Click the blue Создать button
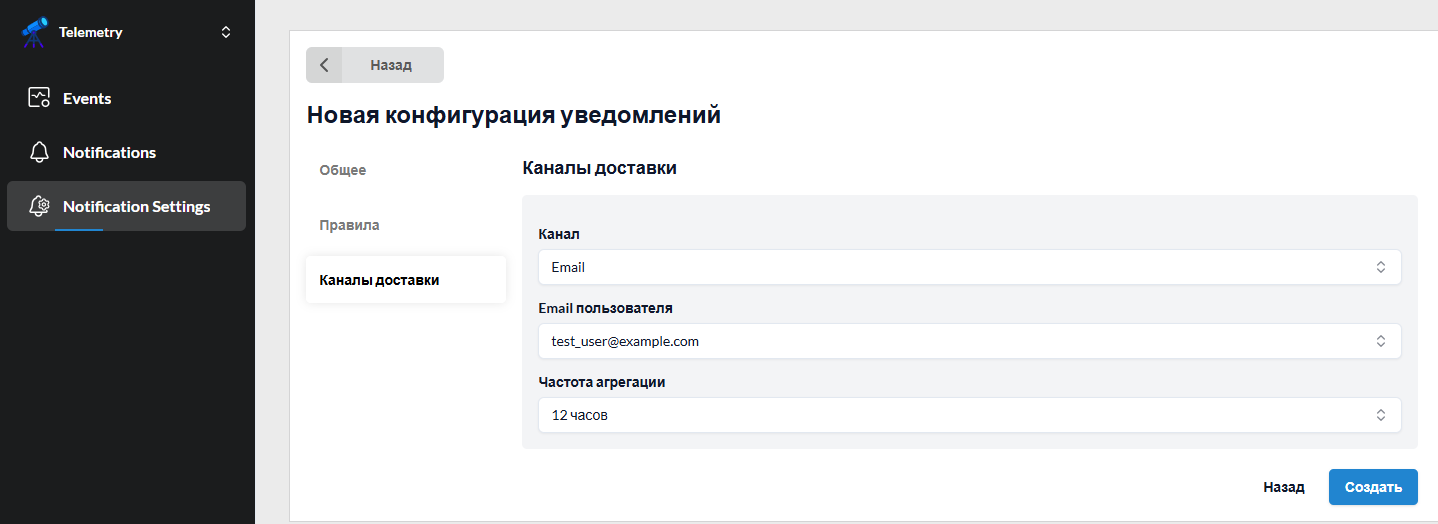The height and width of the screenshot is (524, 1438). [x=1373, y=487]
